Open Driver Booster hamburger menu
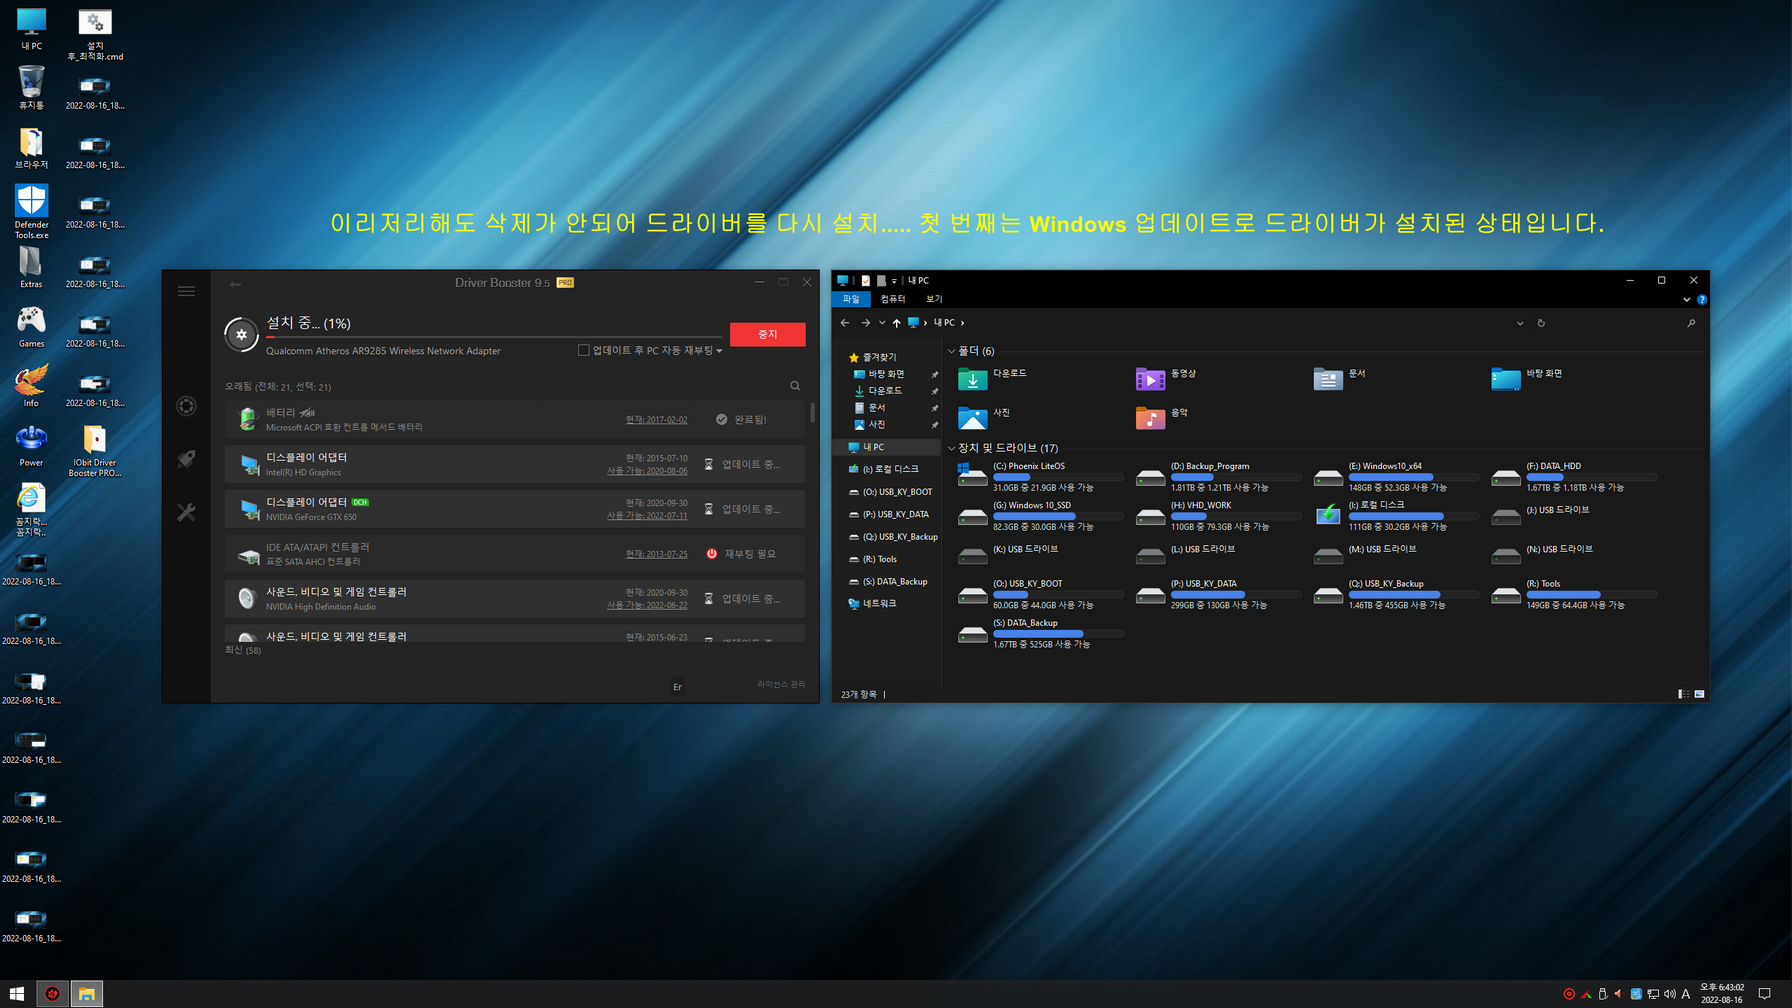Viewport: 1792px width, 1008px height. click(186, 291)
